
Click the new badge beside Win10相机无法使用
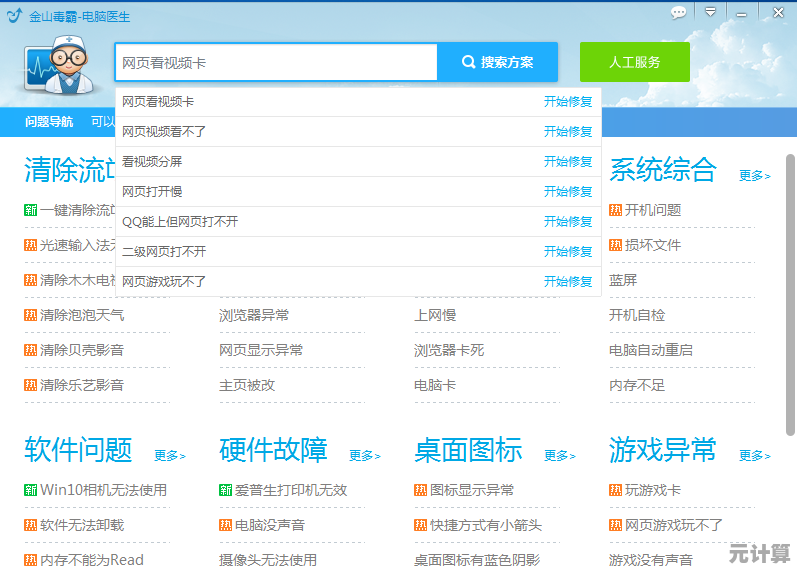tap(31, 490)
